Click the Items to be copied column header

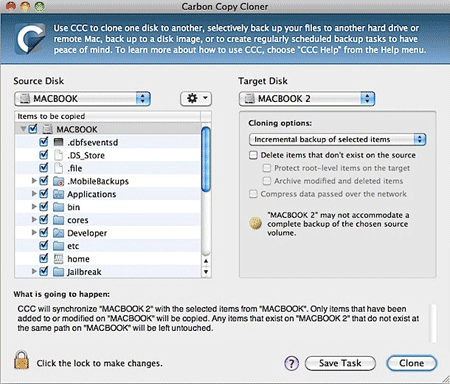pos(108,116)
